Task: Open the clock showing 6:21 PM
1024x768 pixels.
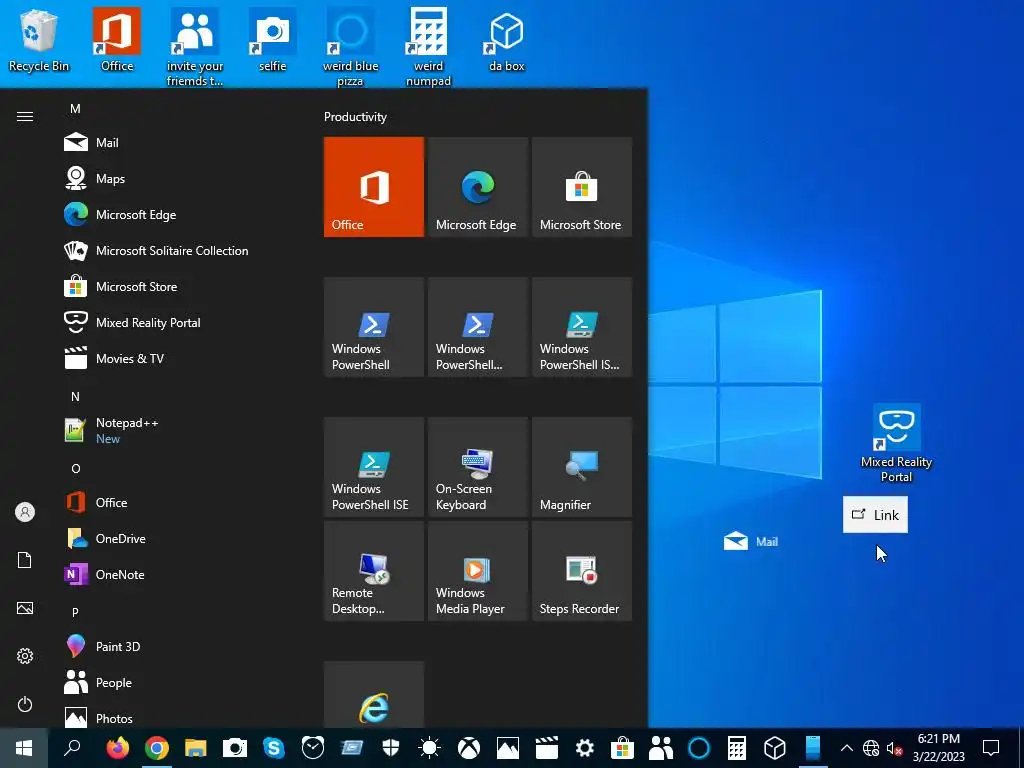Action: [x=938, y=748]
